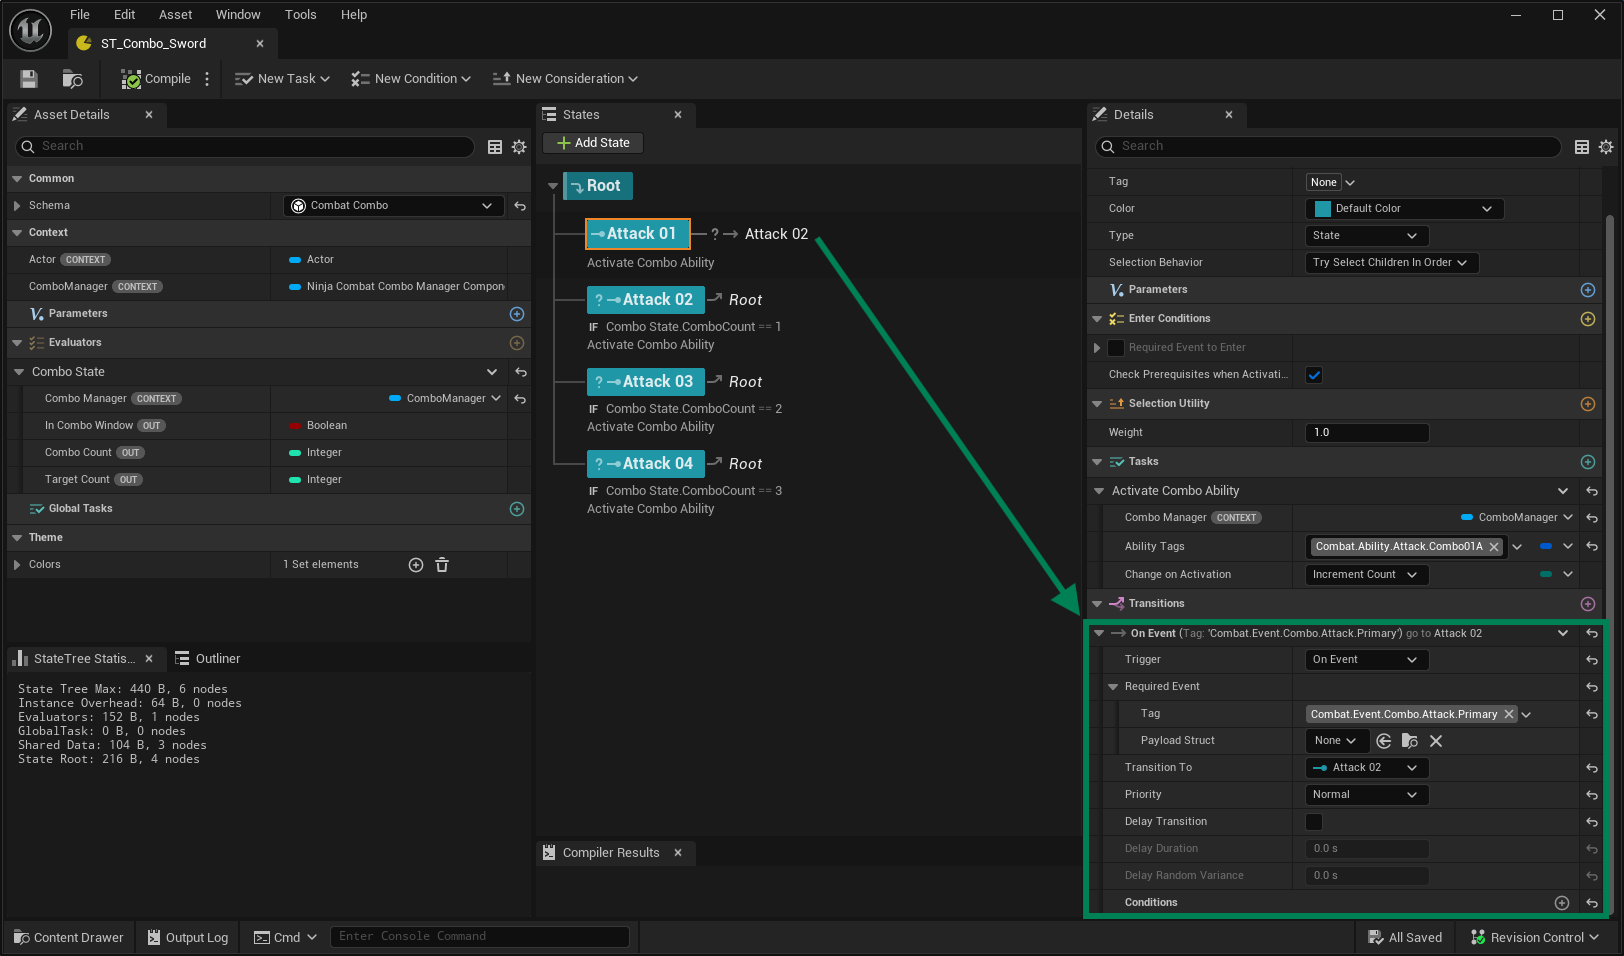Click the Save asset icon in toolbar
The width and height of the screenshot is (1624, 956).
29,79
